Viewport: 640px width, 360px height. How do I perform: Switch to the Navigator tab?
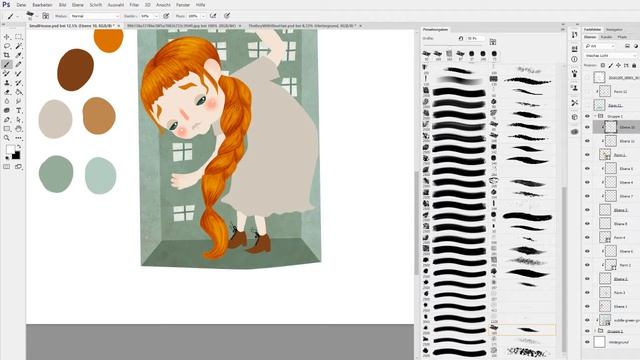tap(614, 29)
